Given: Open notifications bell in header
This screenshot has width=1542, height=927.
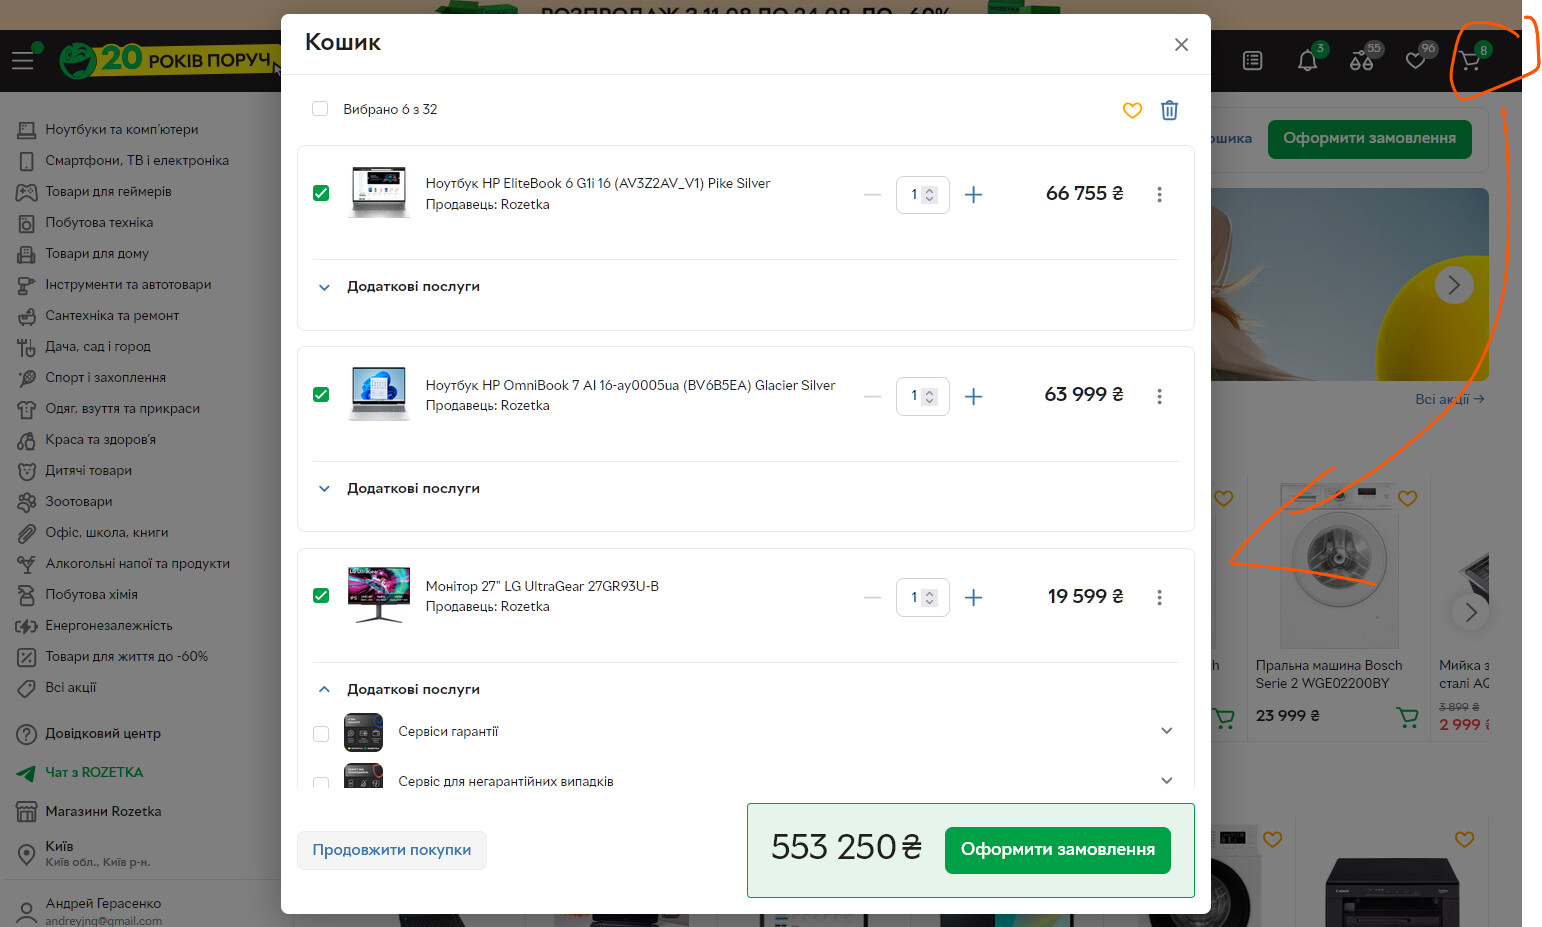Looking at the screenshot, I should (1307, 61).
